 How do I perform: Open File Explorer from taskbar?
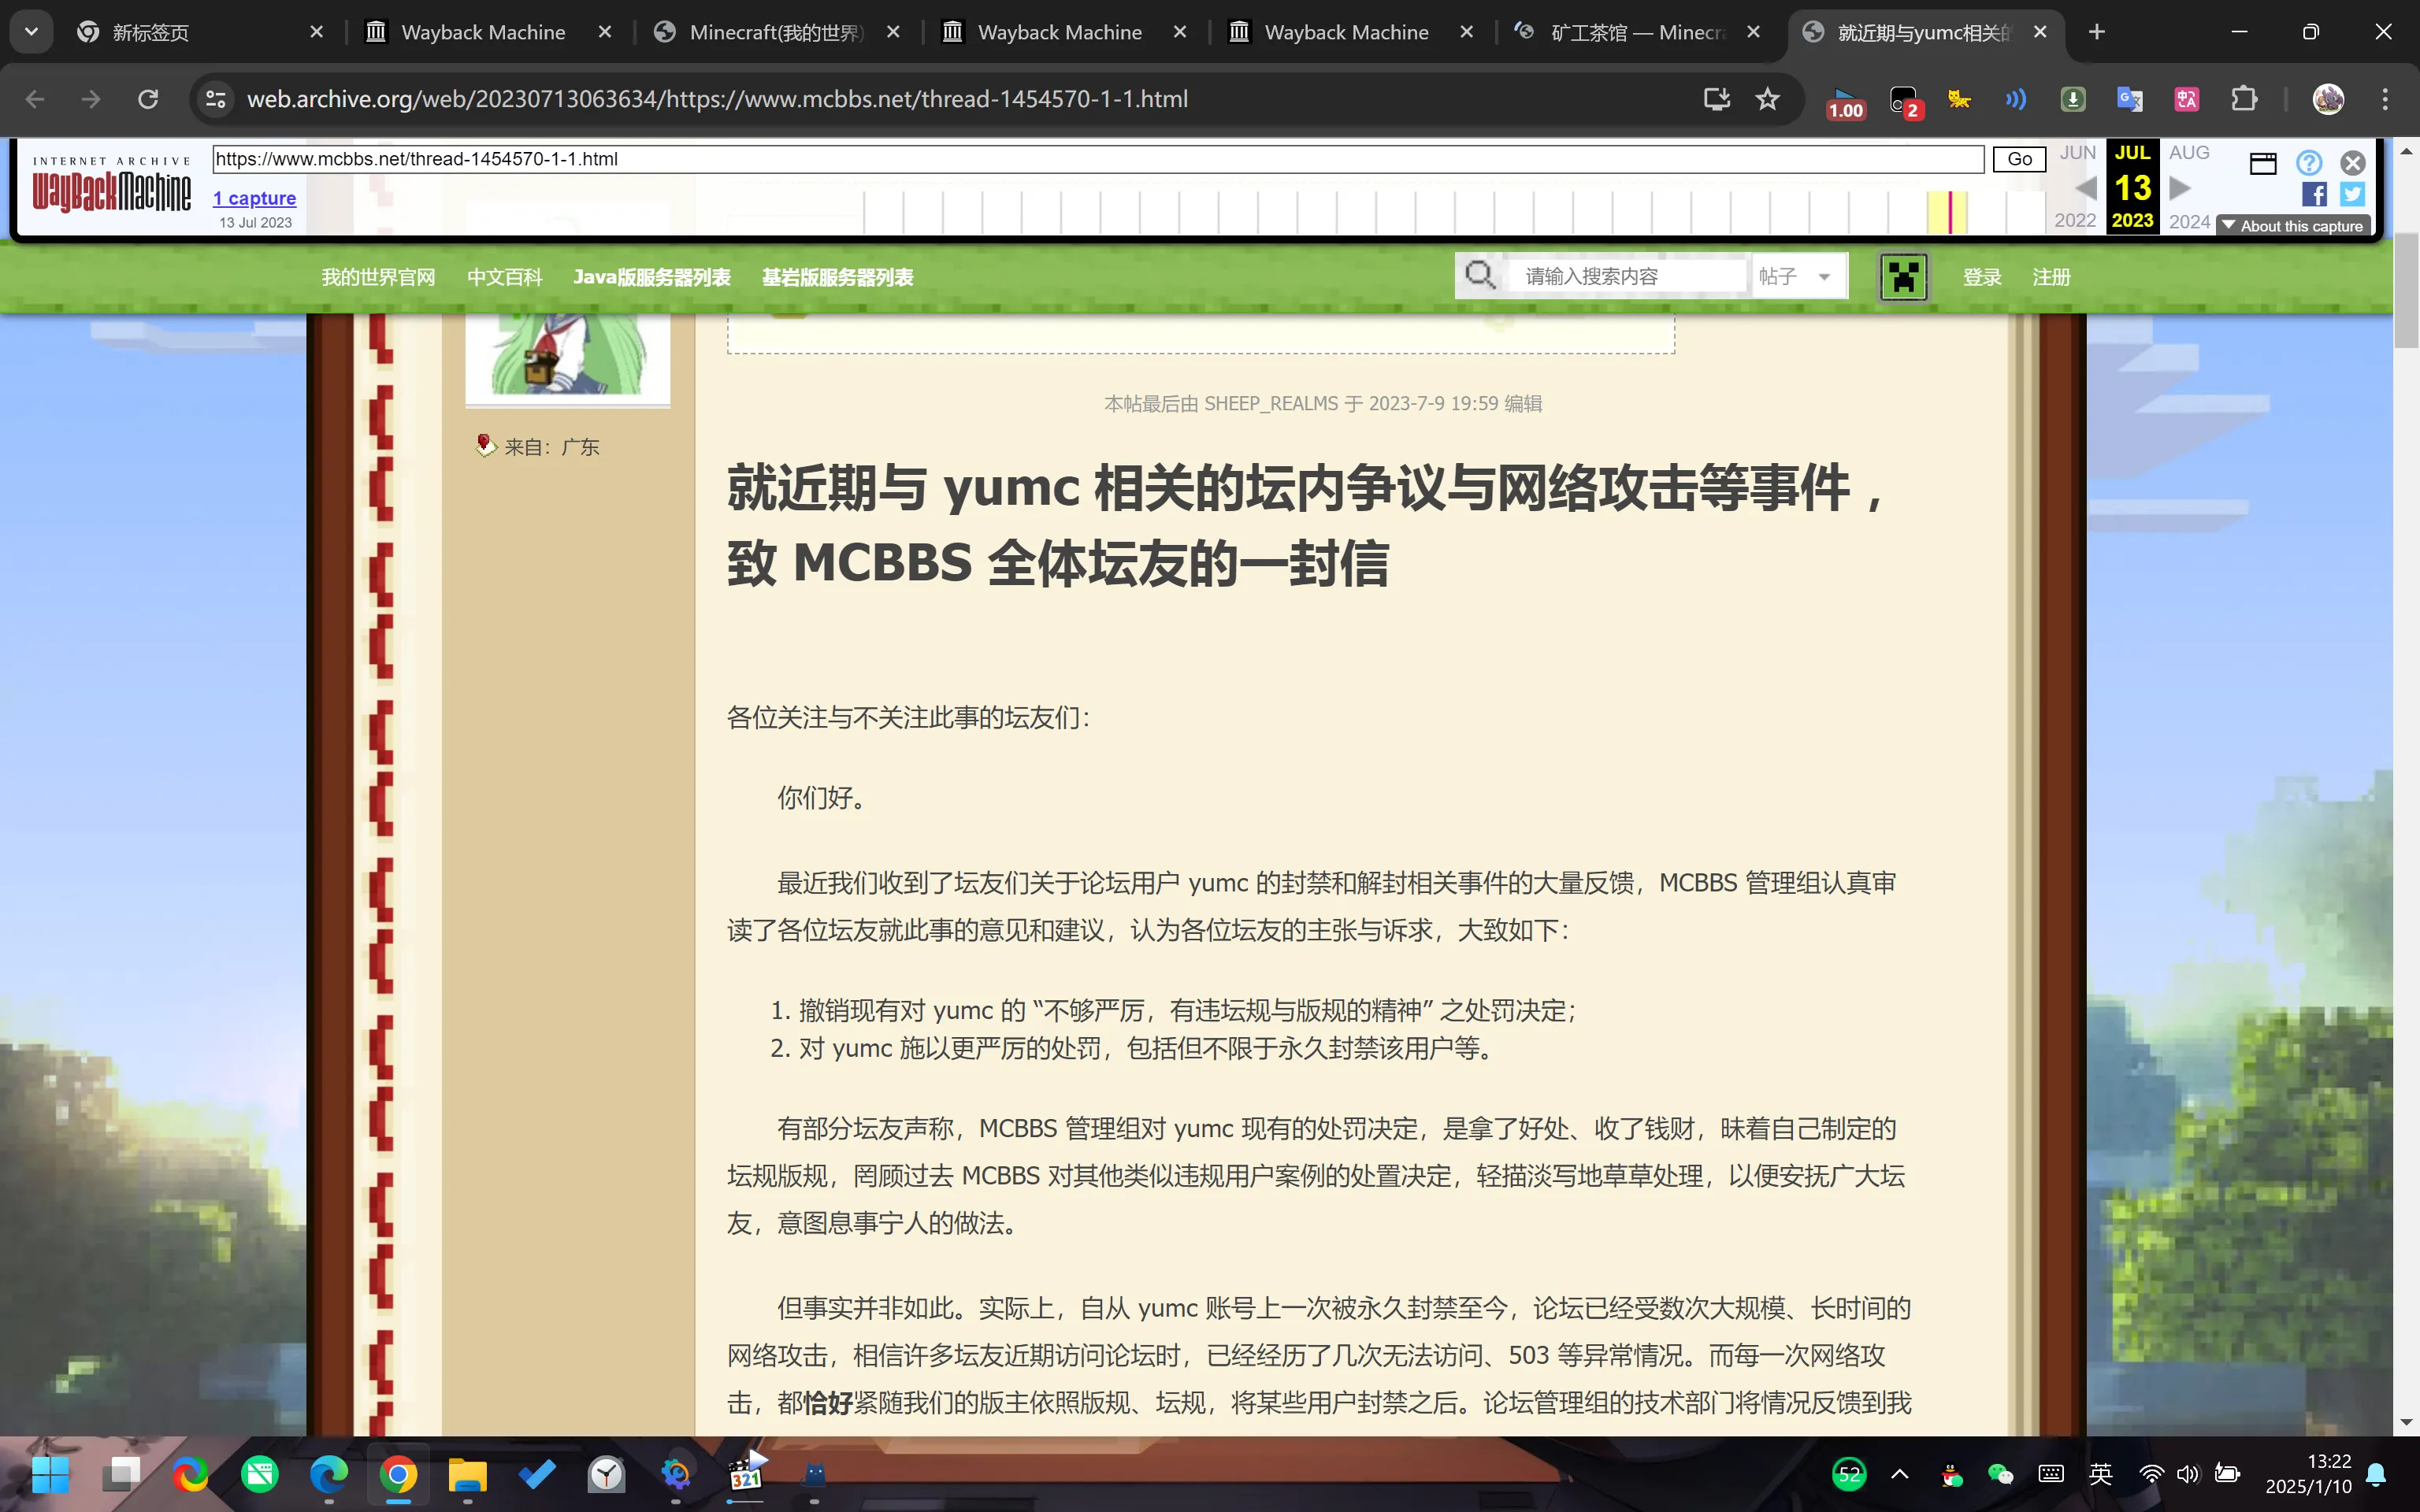(x=467, y=1474)
